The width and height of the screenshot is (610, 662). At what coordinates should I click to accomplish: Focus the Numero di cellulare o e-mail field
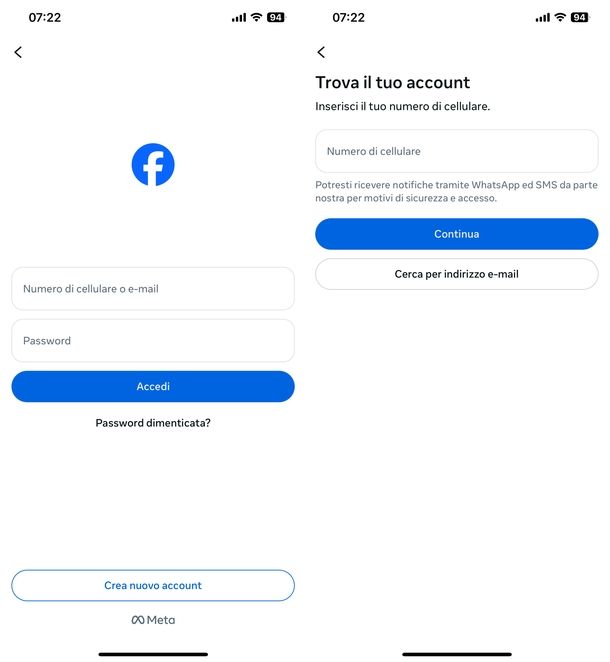click(x=153, y=289)
